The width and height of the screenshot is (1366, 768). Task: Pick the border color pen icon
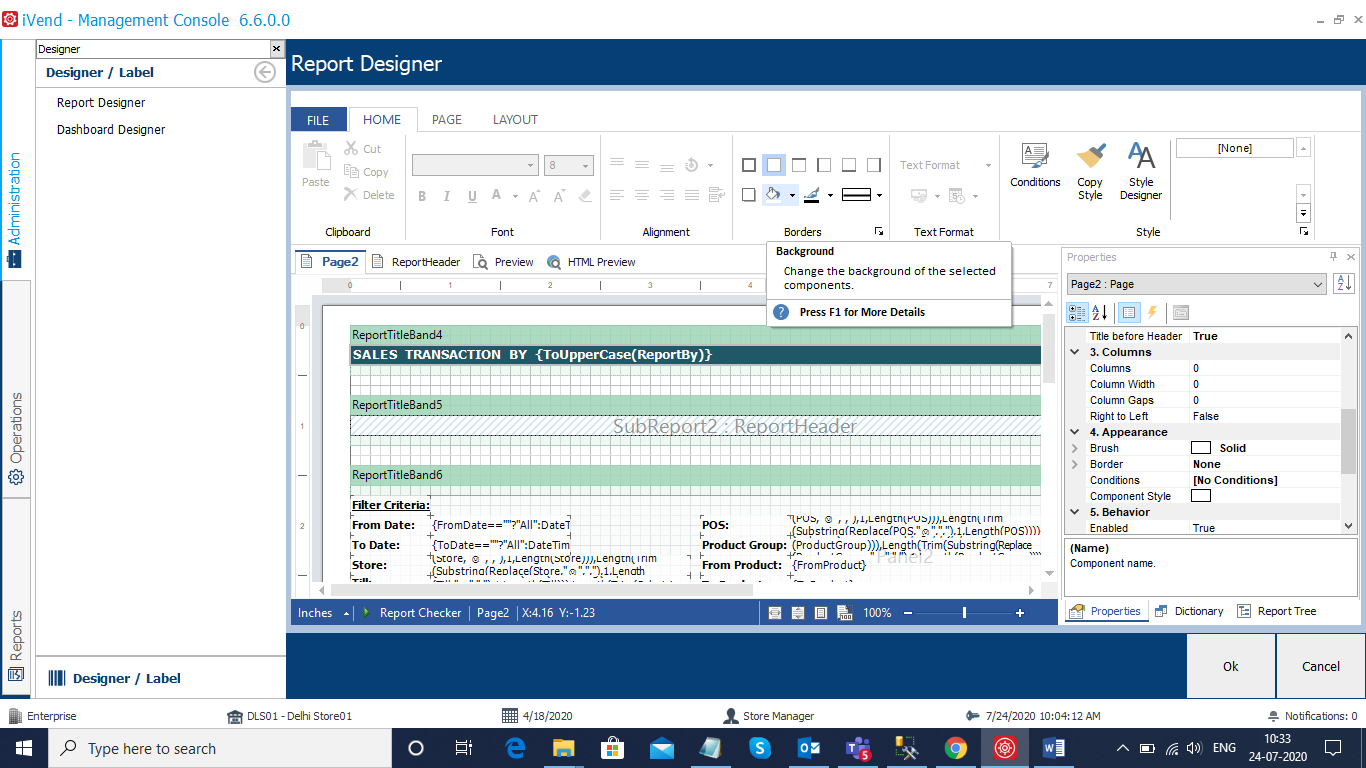click(811, 195)
